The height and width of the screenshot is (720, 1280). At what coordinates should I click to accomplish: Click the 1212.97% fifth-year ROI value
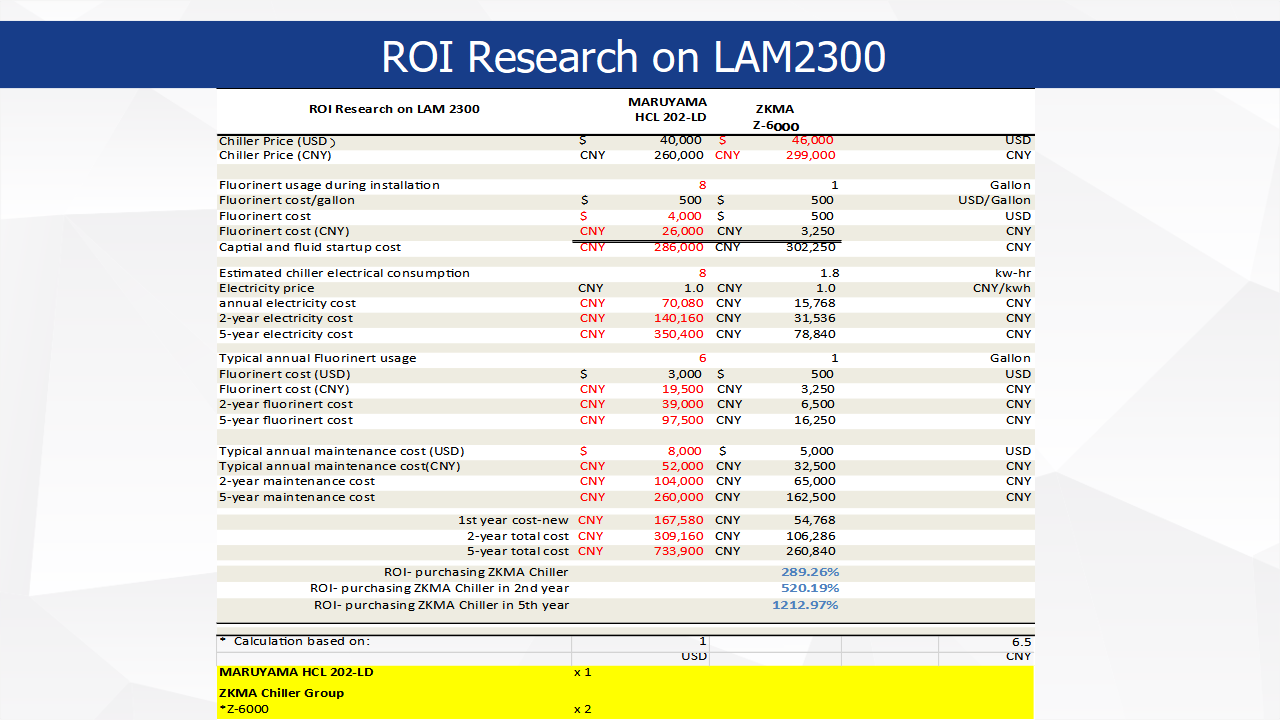pos(805,605)
